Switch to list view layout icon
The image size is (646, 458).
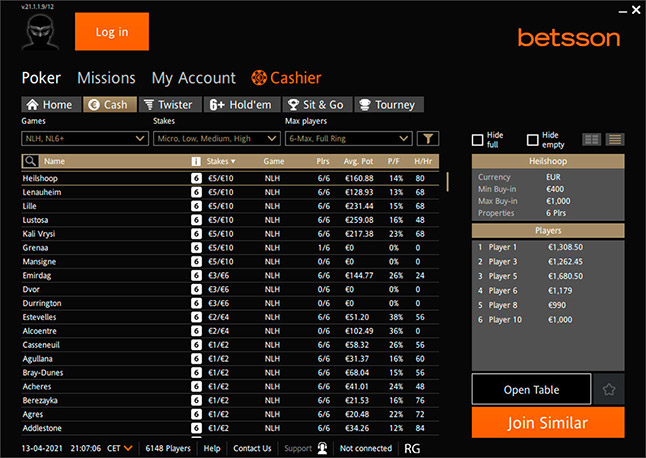[x=615, y=140]
